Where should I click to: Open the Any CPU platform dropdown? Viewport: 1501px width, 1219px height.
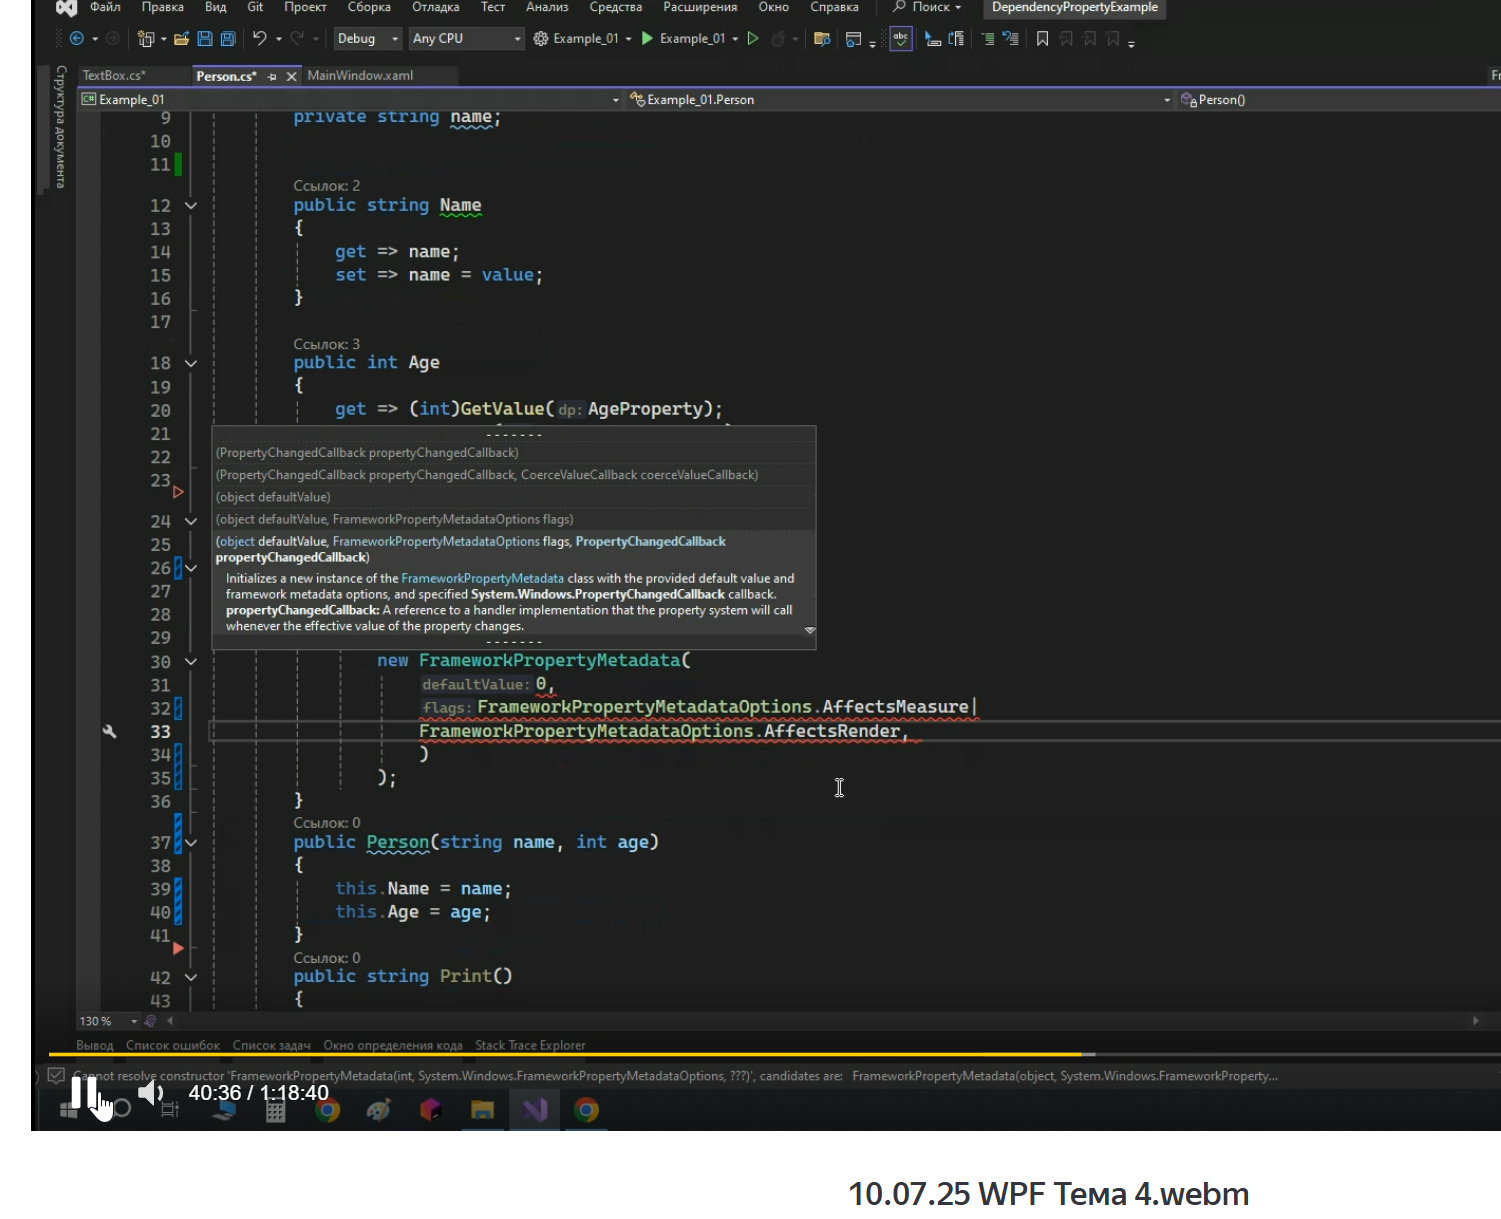[x=467, y=38]
